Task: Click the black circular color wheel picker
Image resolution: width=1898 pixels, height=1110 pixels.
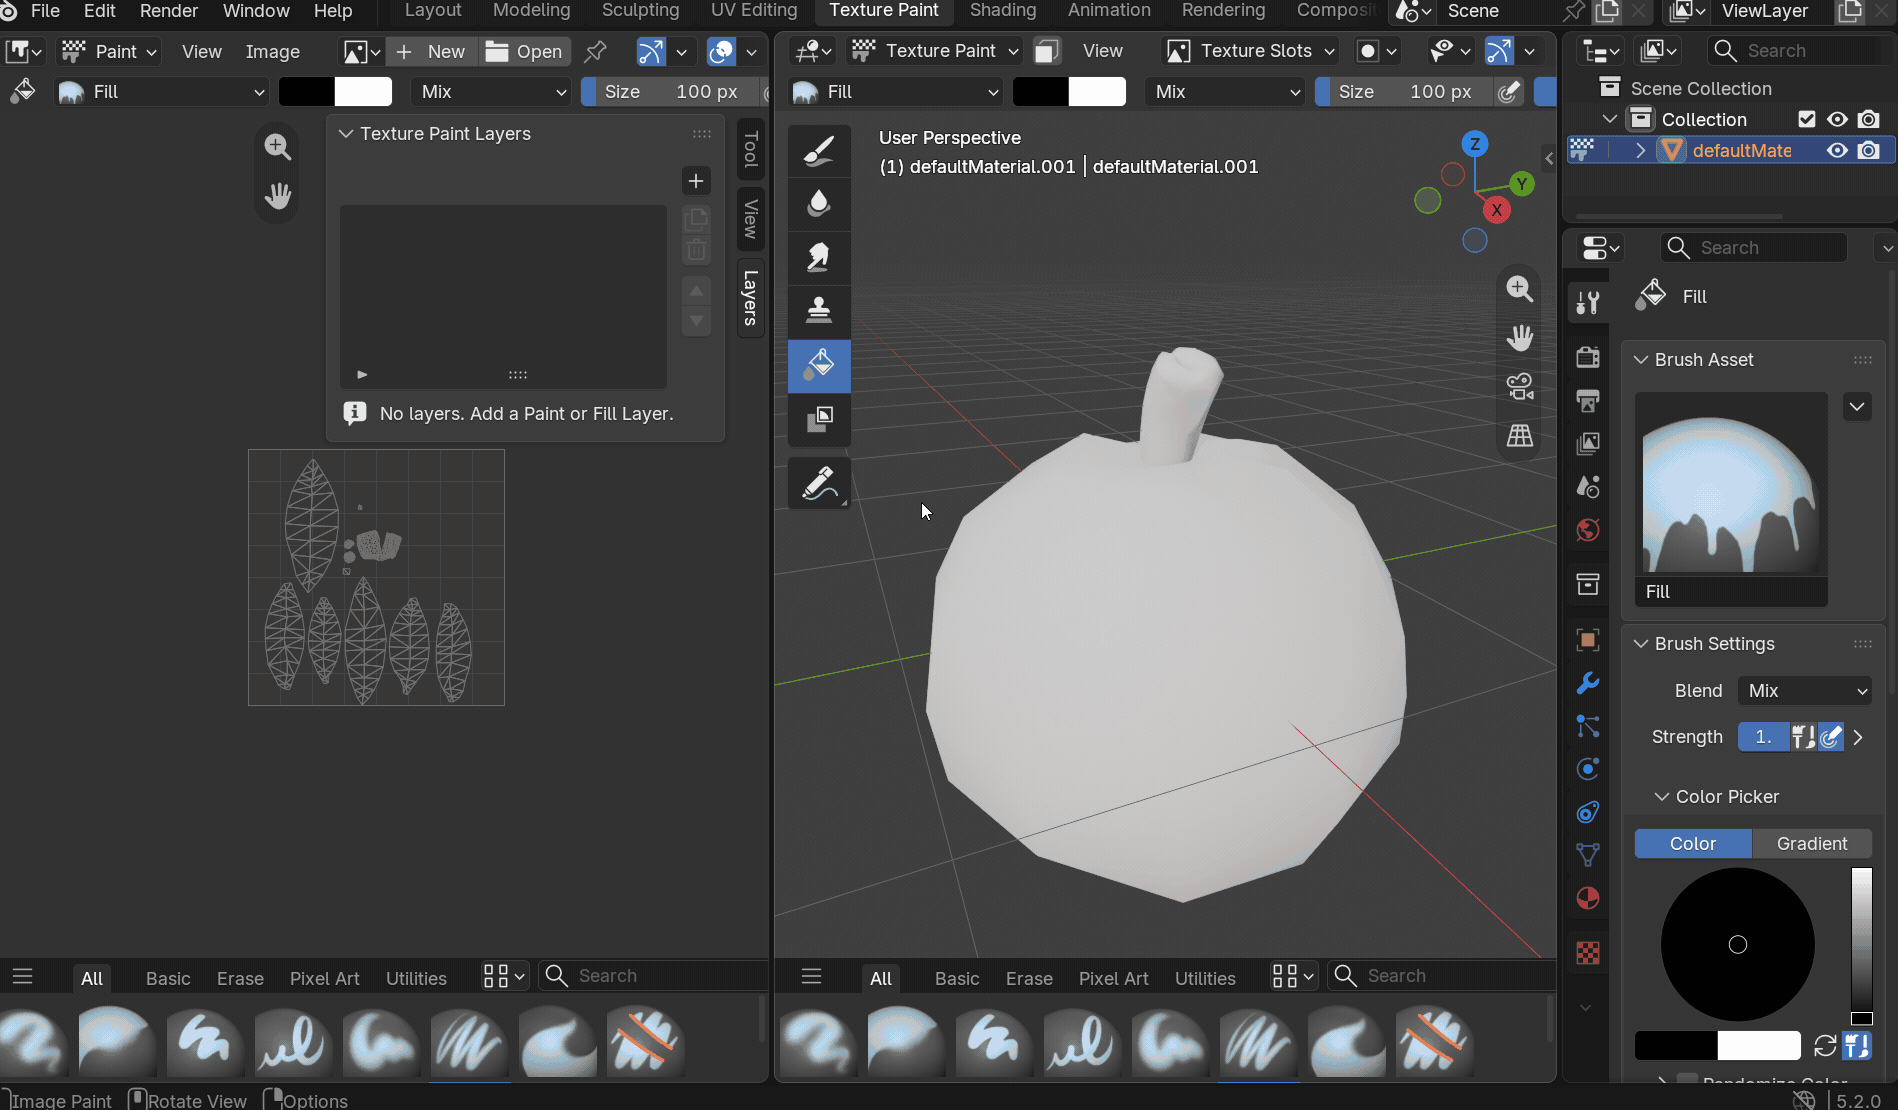Action: [x=1737, y=944]
